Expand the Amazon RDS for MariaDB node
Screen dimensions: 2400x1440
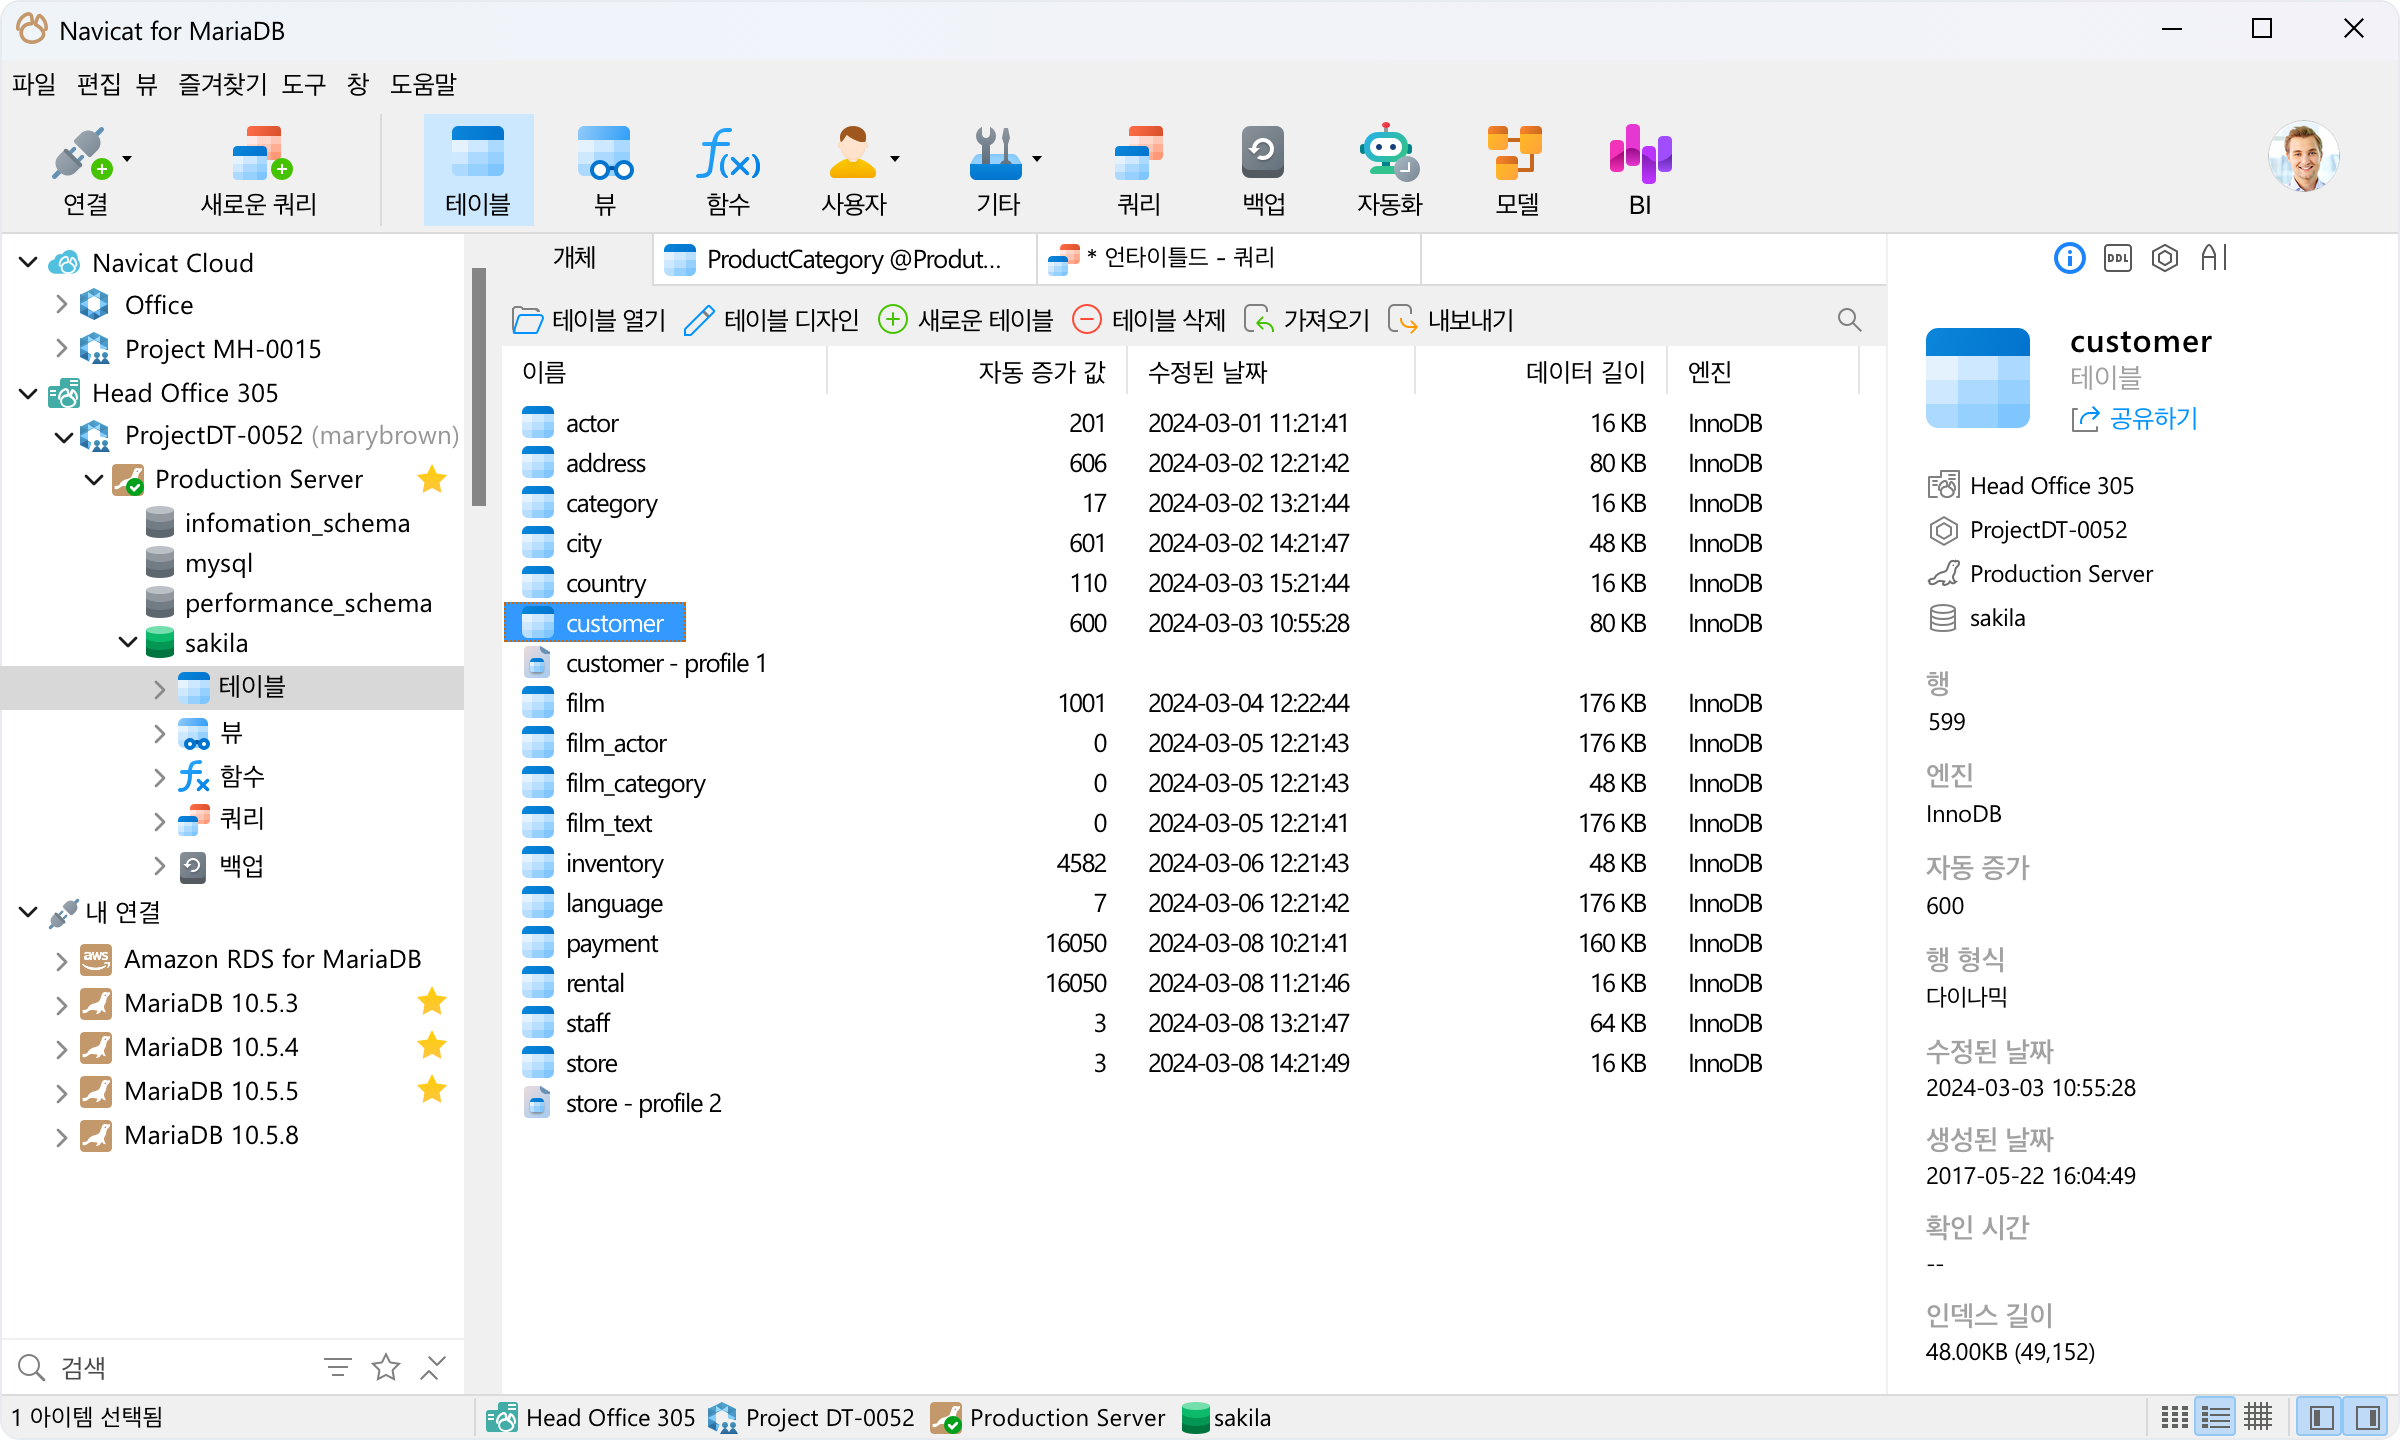(61, 960)
